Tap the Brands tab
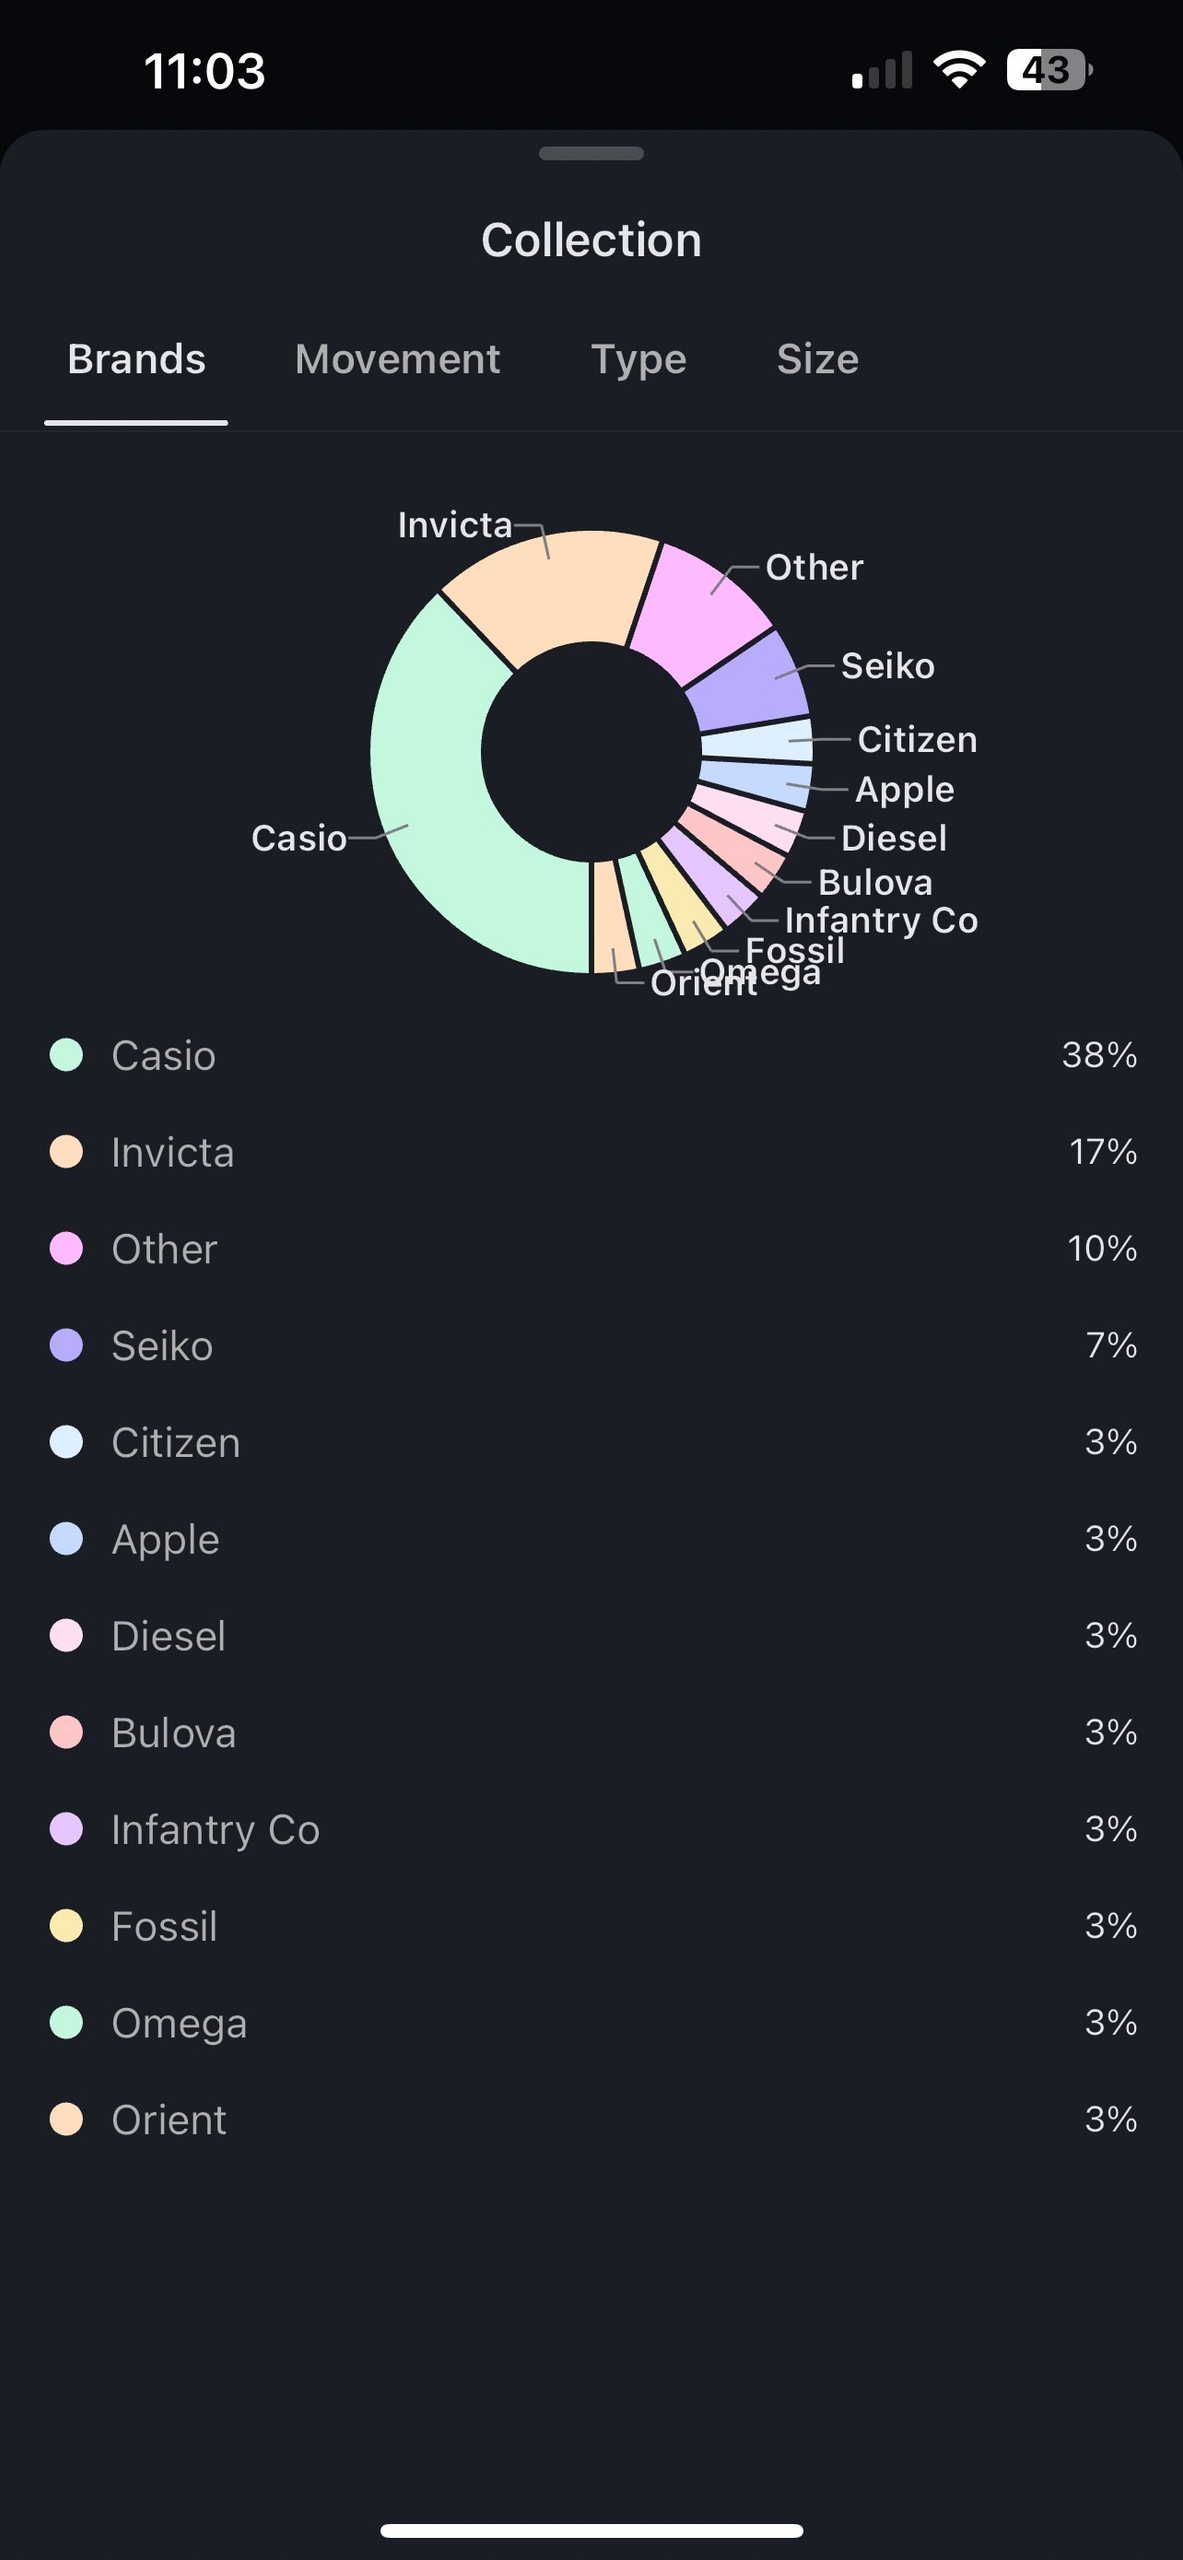 coord(137,360)
